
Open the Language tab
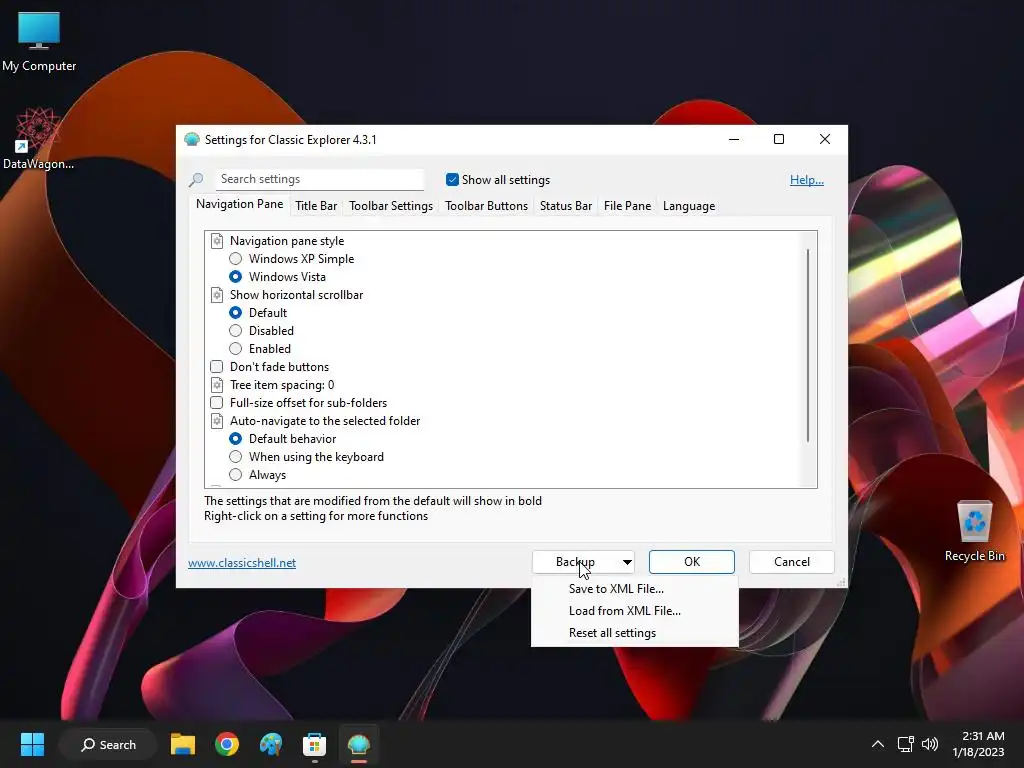click(688, 206)
